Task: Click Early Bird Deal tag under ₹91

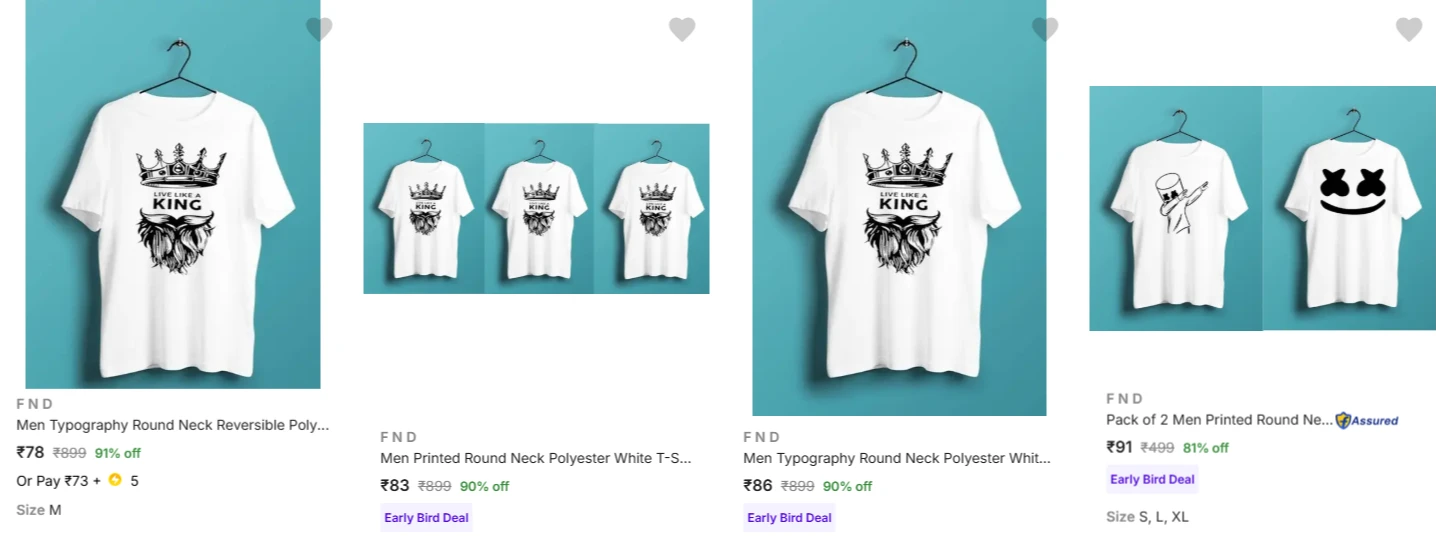Action: click(1153, 479)
